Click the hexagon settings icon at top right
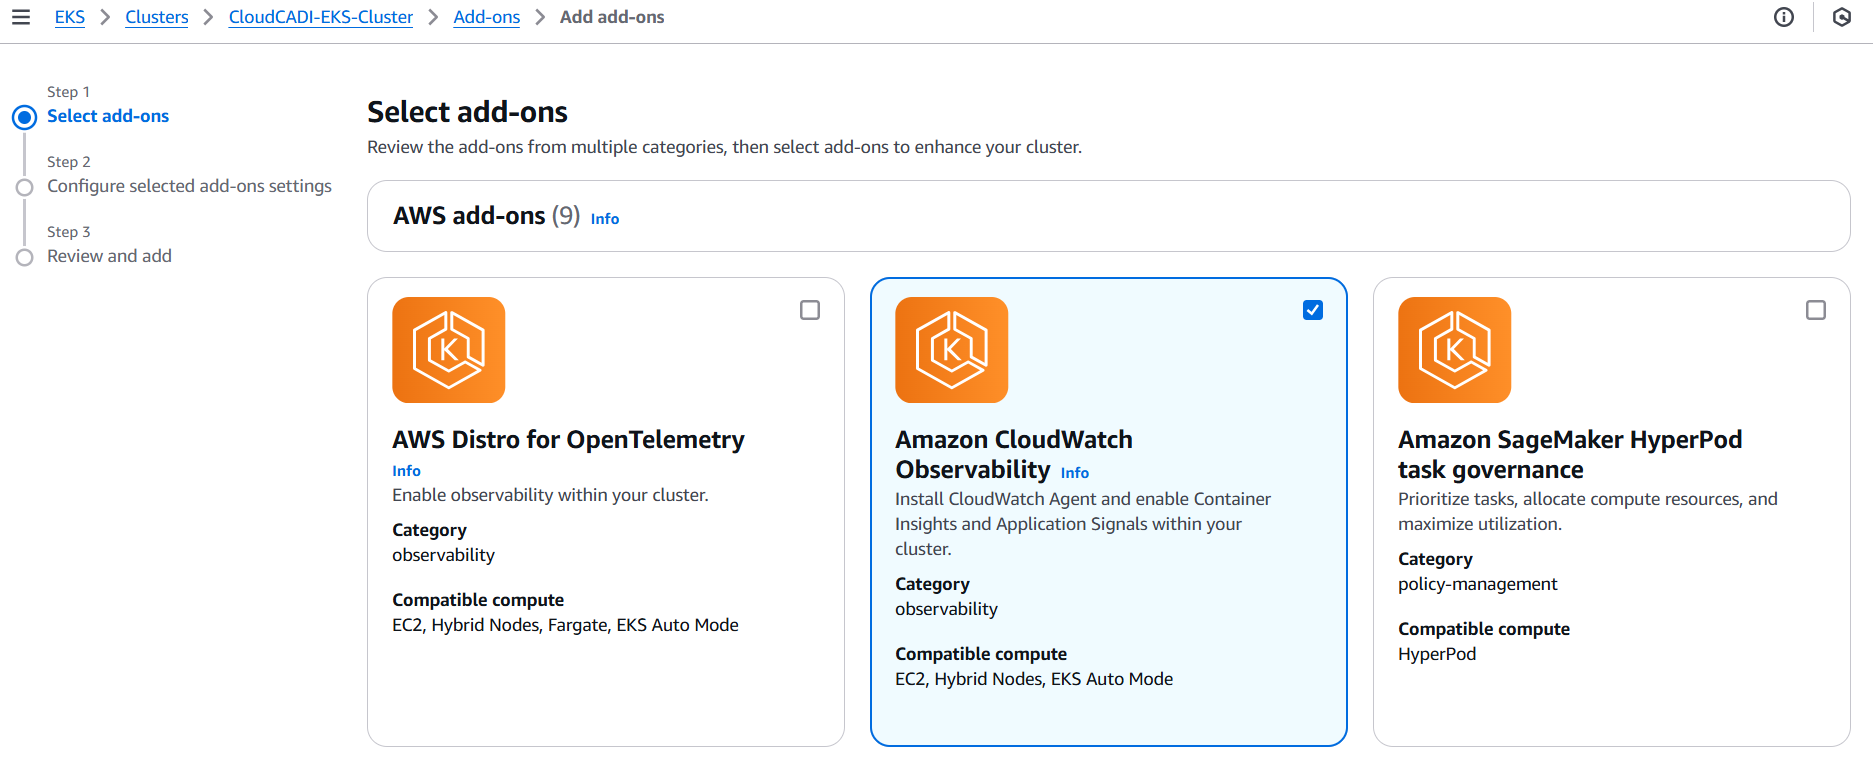 coord(1841,17)
